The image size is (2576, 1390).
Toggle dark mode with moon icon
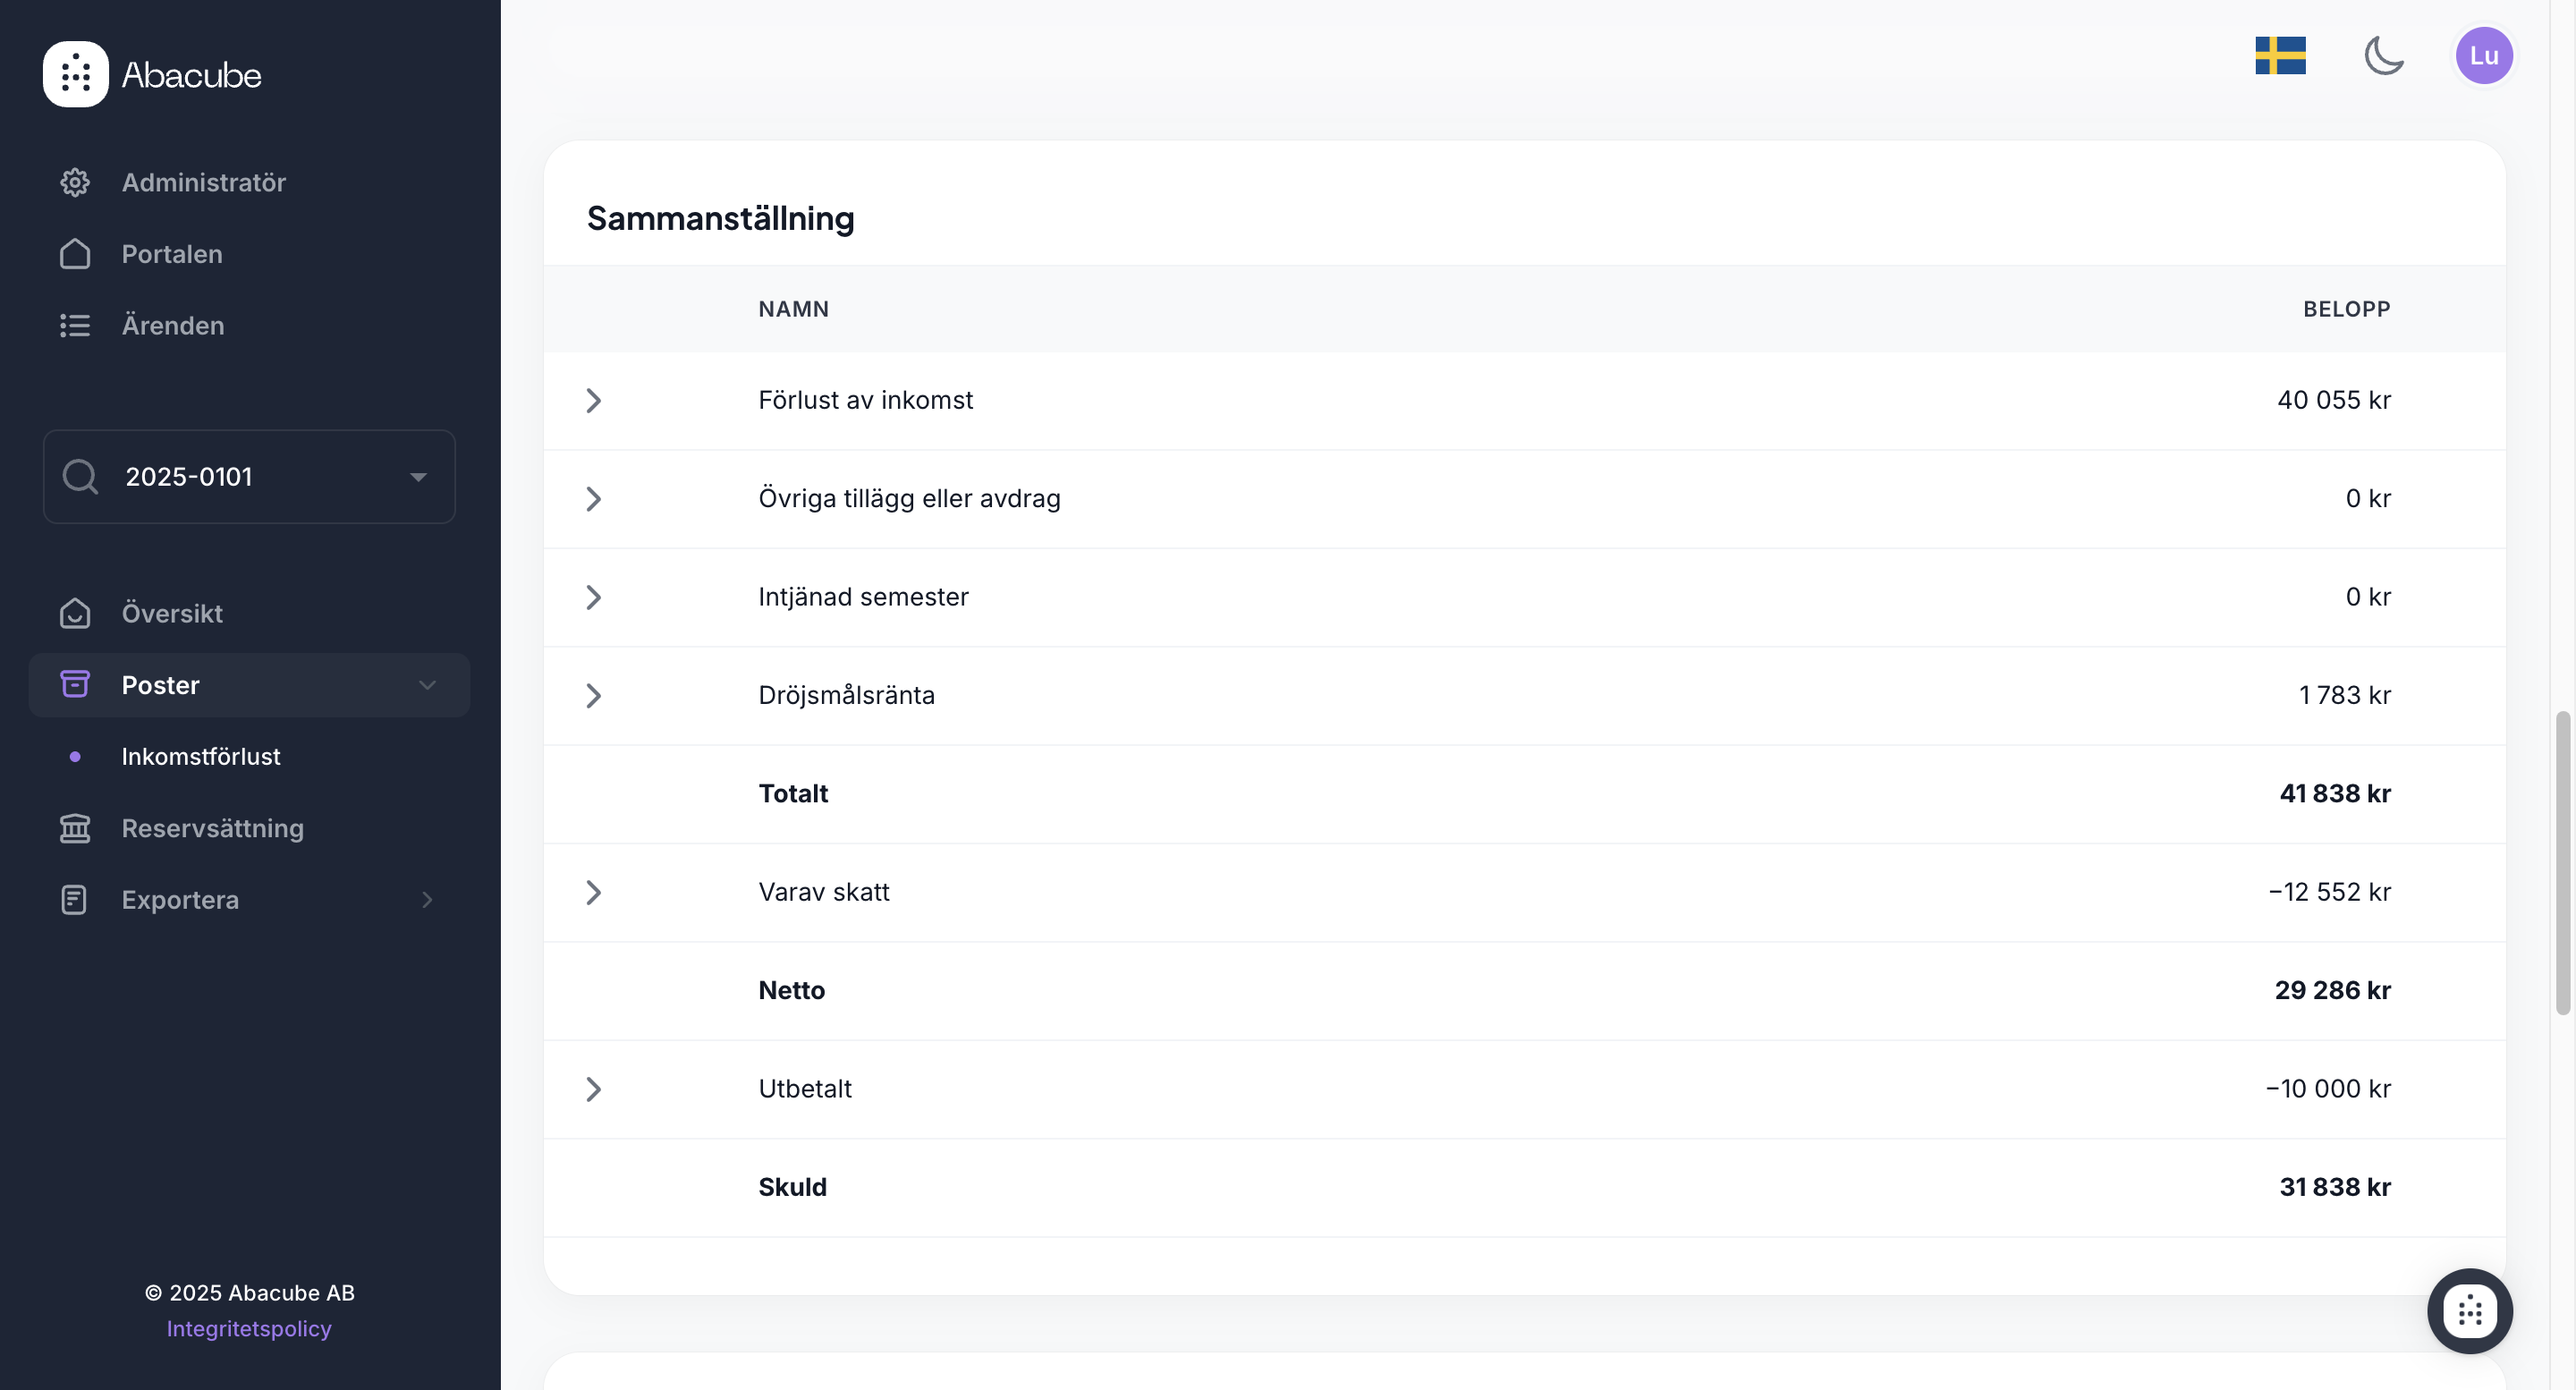[2384, 56]
